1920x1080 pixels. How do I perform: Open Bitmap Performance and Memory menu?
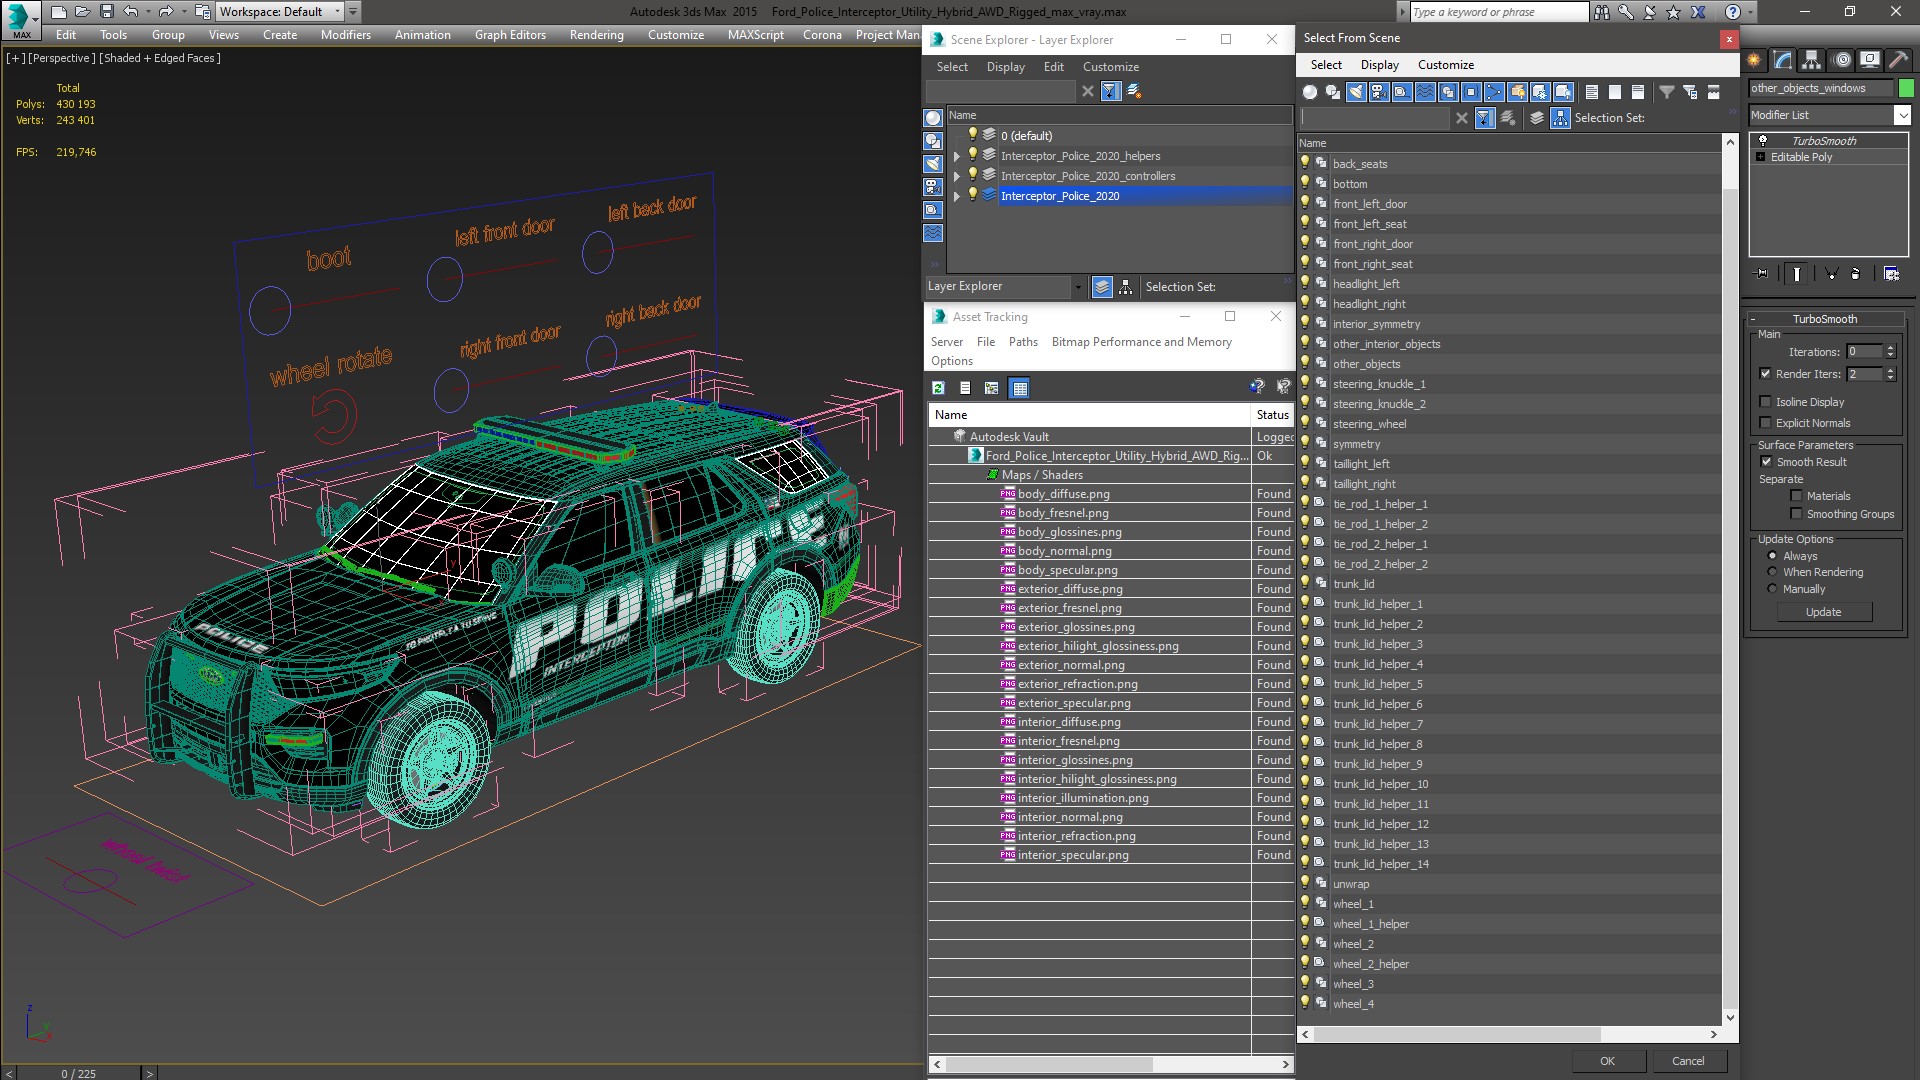click(x=1141, y=342)
